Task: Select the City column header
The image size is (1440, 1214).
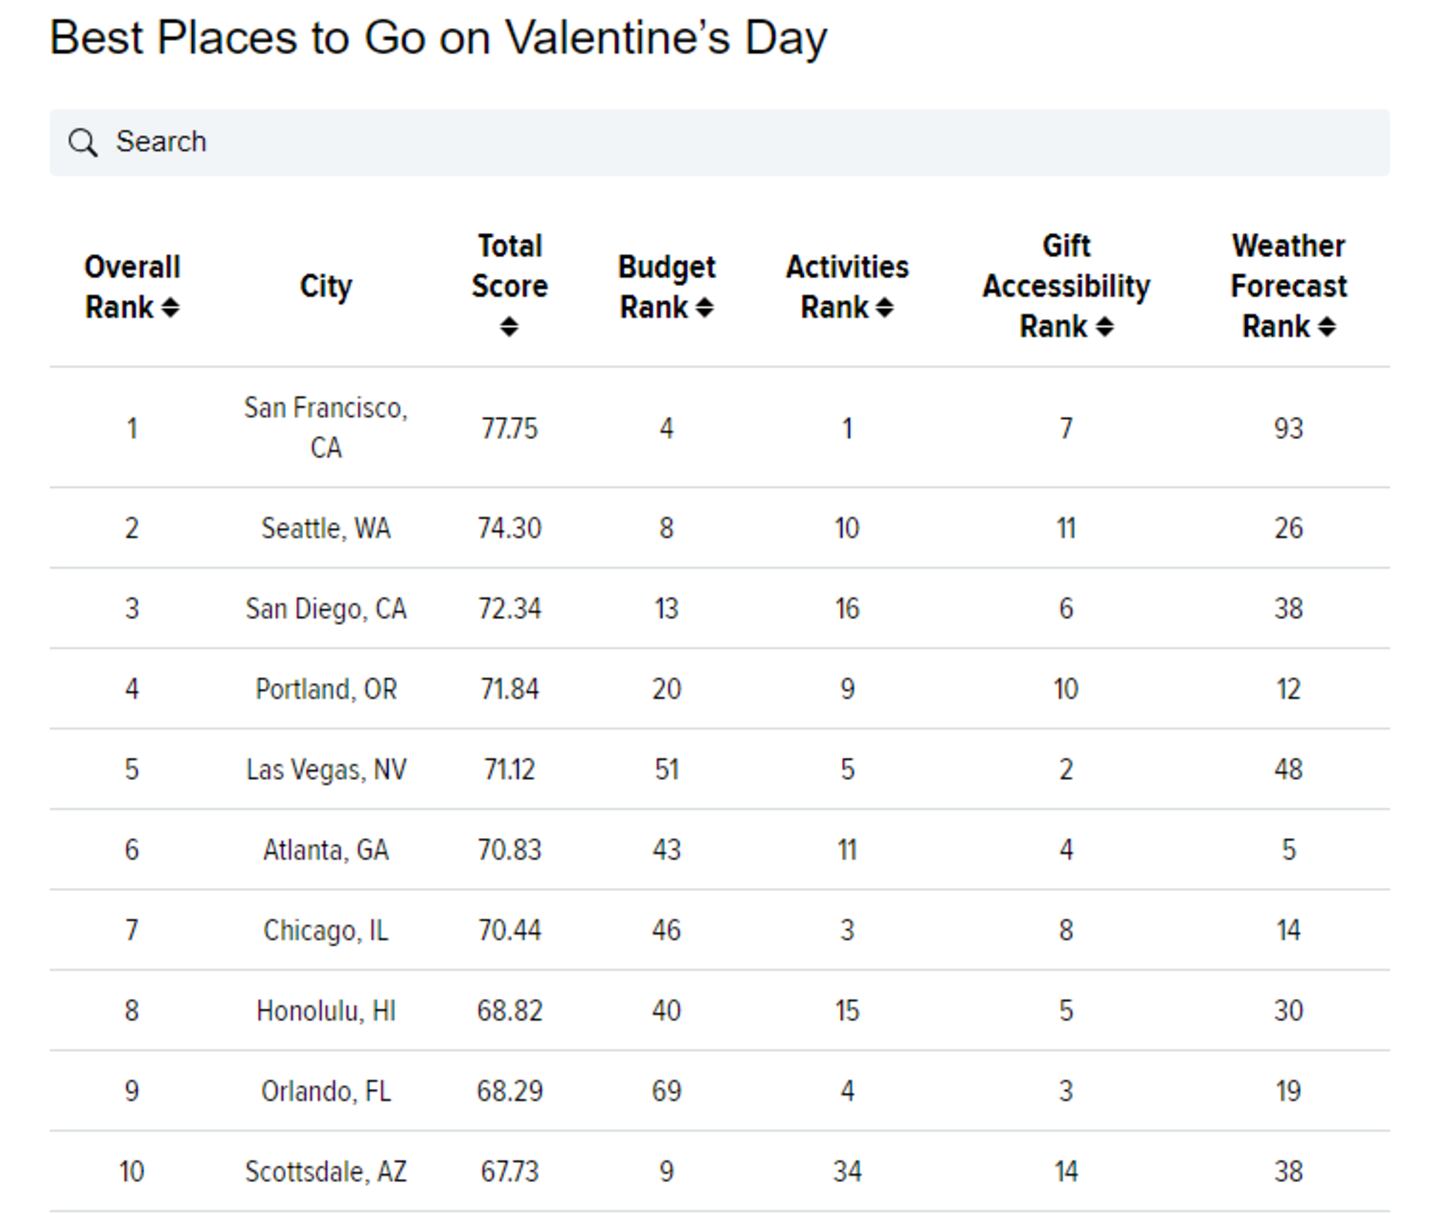Action: click(x=326, y=287)
